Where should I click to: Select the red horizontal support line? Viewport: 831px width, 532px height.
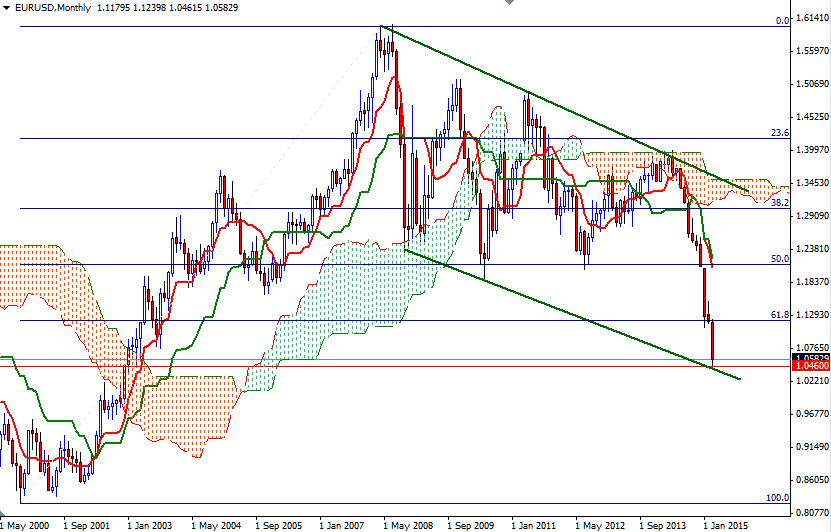[395, 366]
